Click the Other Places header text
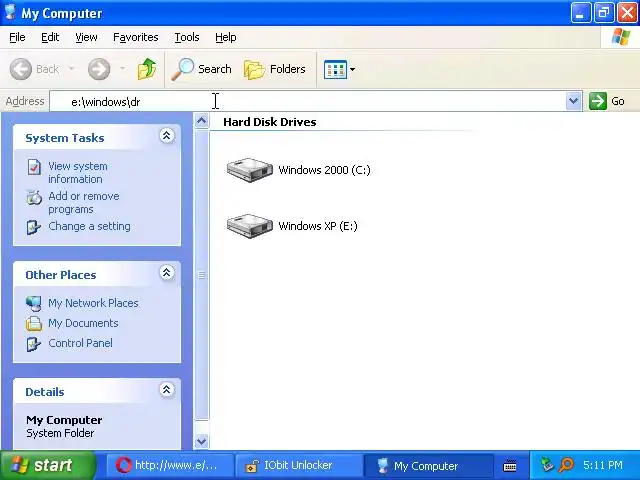Screen dimensions: 640x480 coord(61,275)
